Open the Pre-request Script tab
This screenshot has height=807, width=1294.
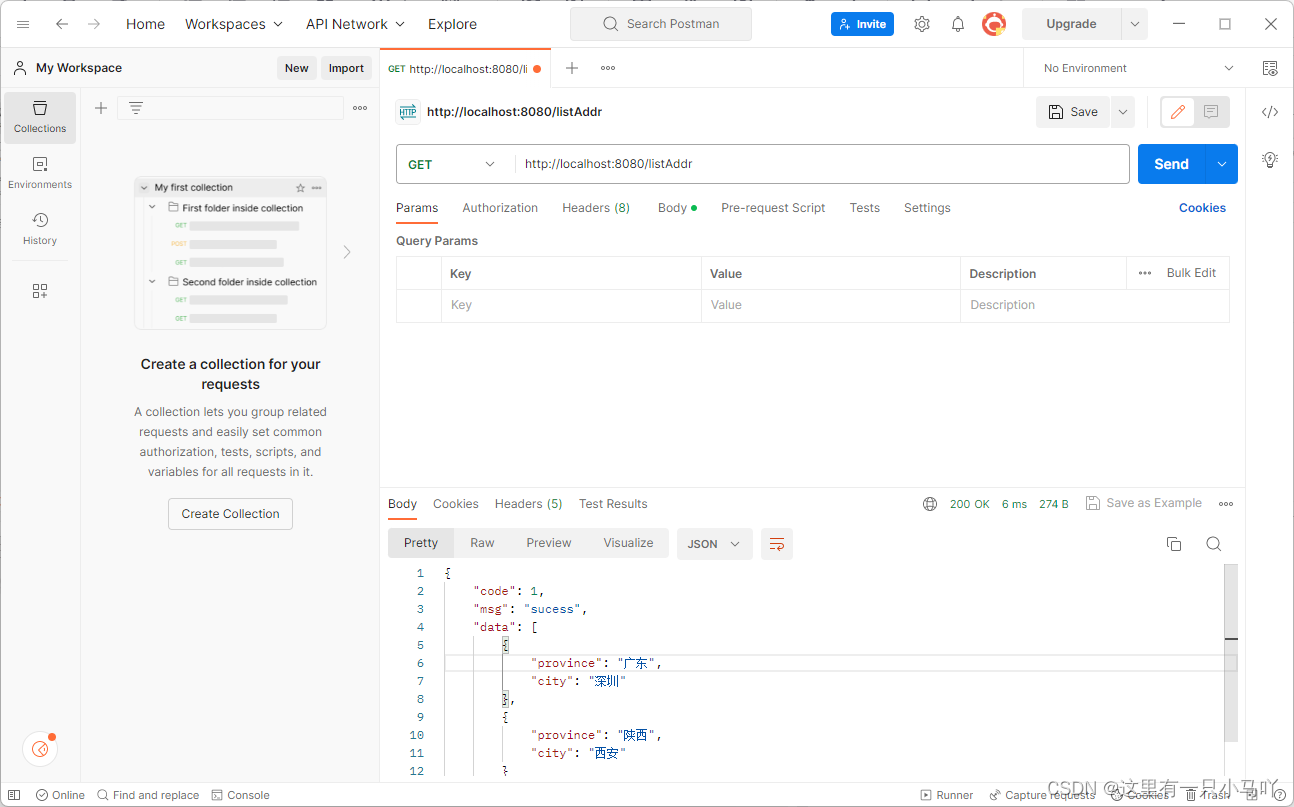(x=773, y=208)
